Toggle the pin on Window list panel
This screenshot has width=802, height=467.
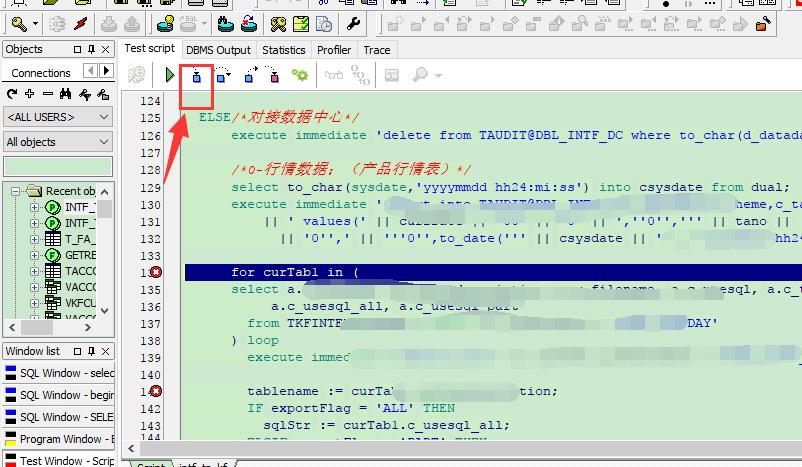tap(92, 351)
